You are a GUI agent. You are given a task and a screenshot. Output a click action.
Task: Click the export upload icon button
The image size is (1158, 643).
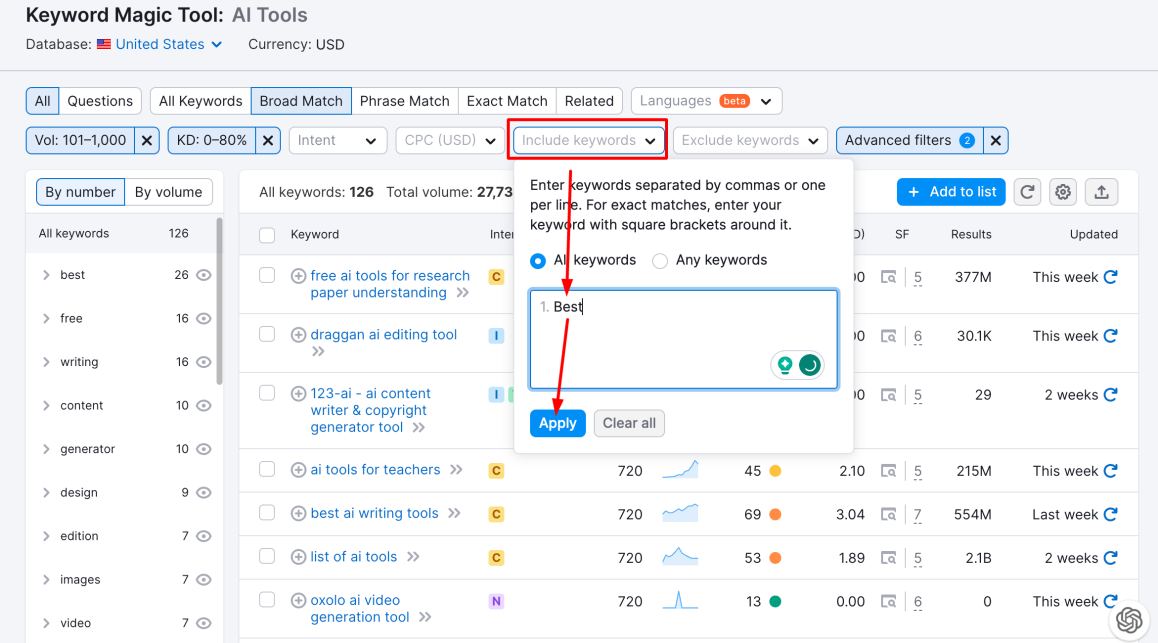pos(1101,192)
